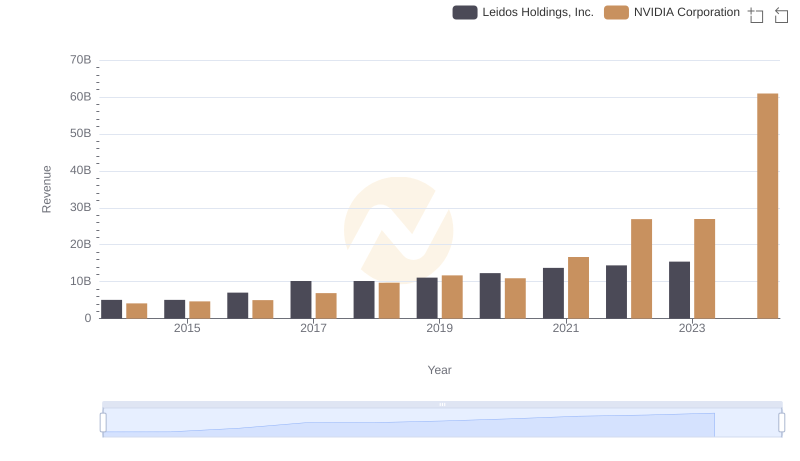Click the 60B y-axis label
Viewport: 800px width, 461px height.
[x=81, y=96]
